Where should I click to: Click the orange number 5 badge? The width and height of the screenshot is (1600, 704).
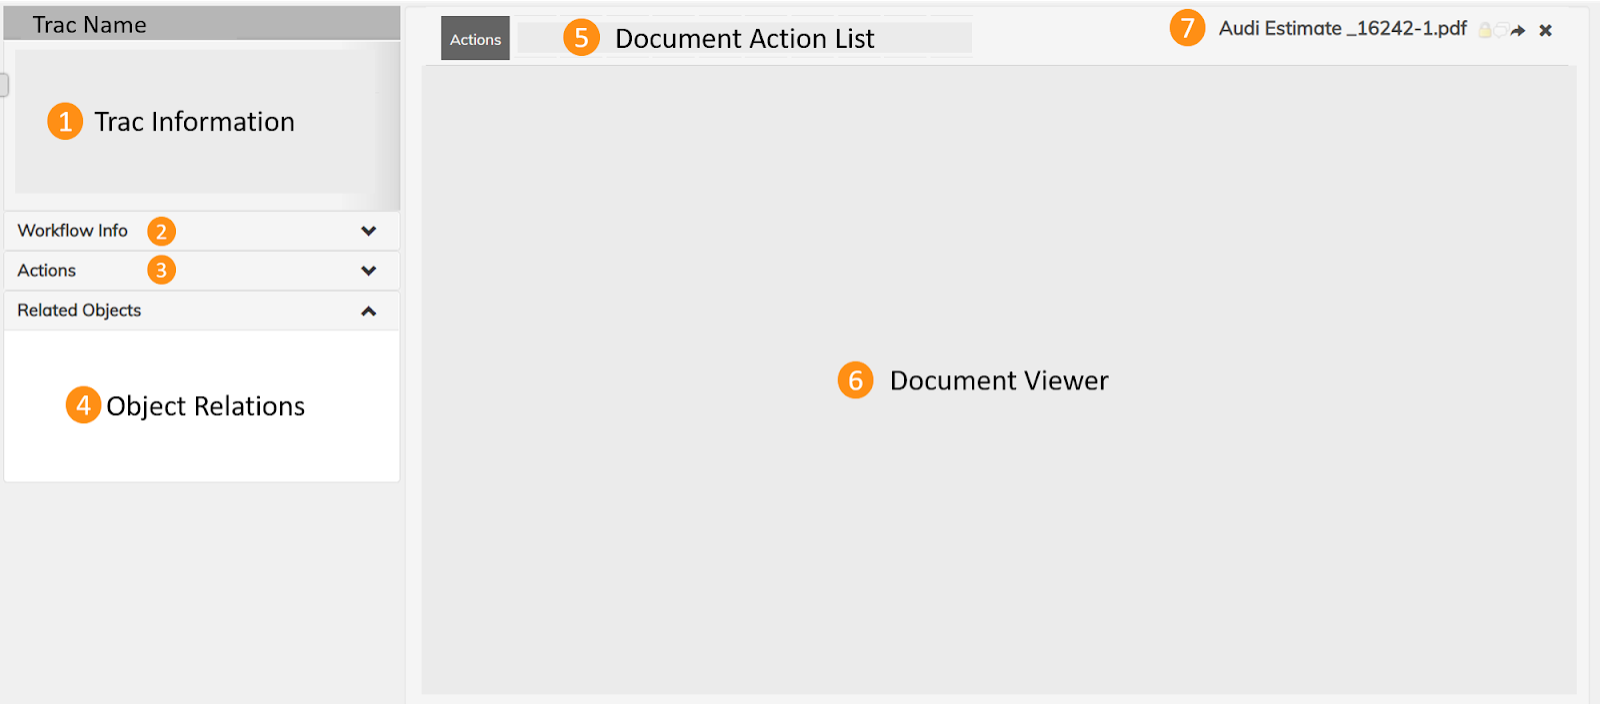tap(581, 38)
